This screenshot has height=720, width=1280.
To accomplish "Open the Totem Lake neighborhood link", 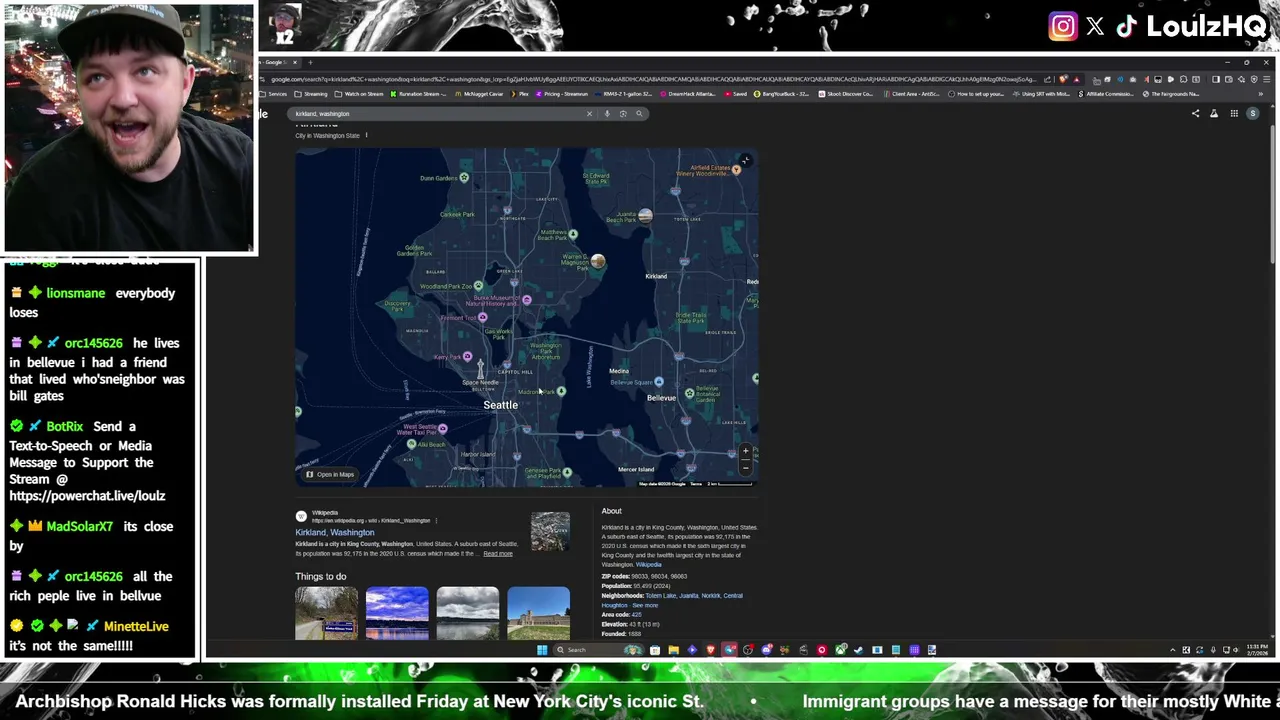I will point(661,595).
